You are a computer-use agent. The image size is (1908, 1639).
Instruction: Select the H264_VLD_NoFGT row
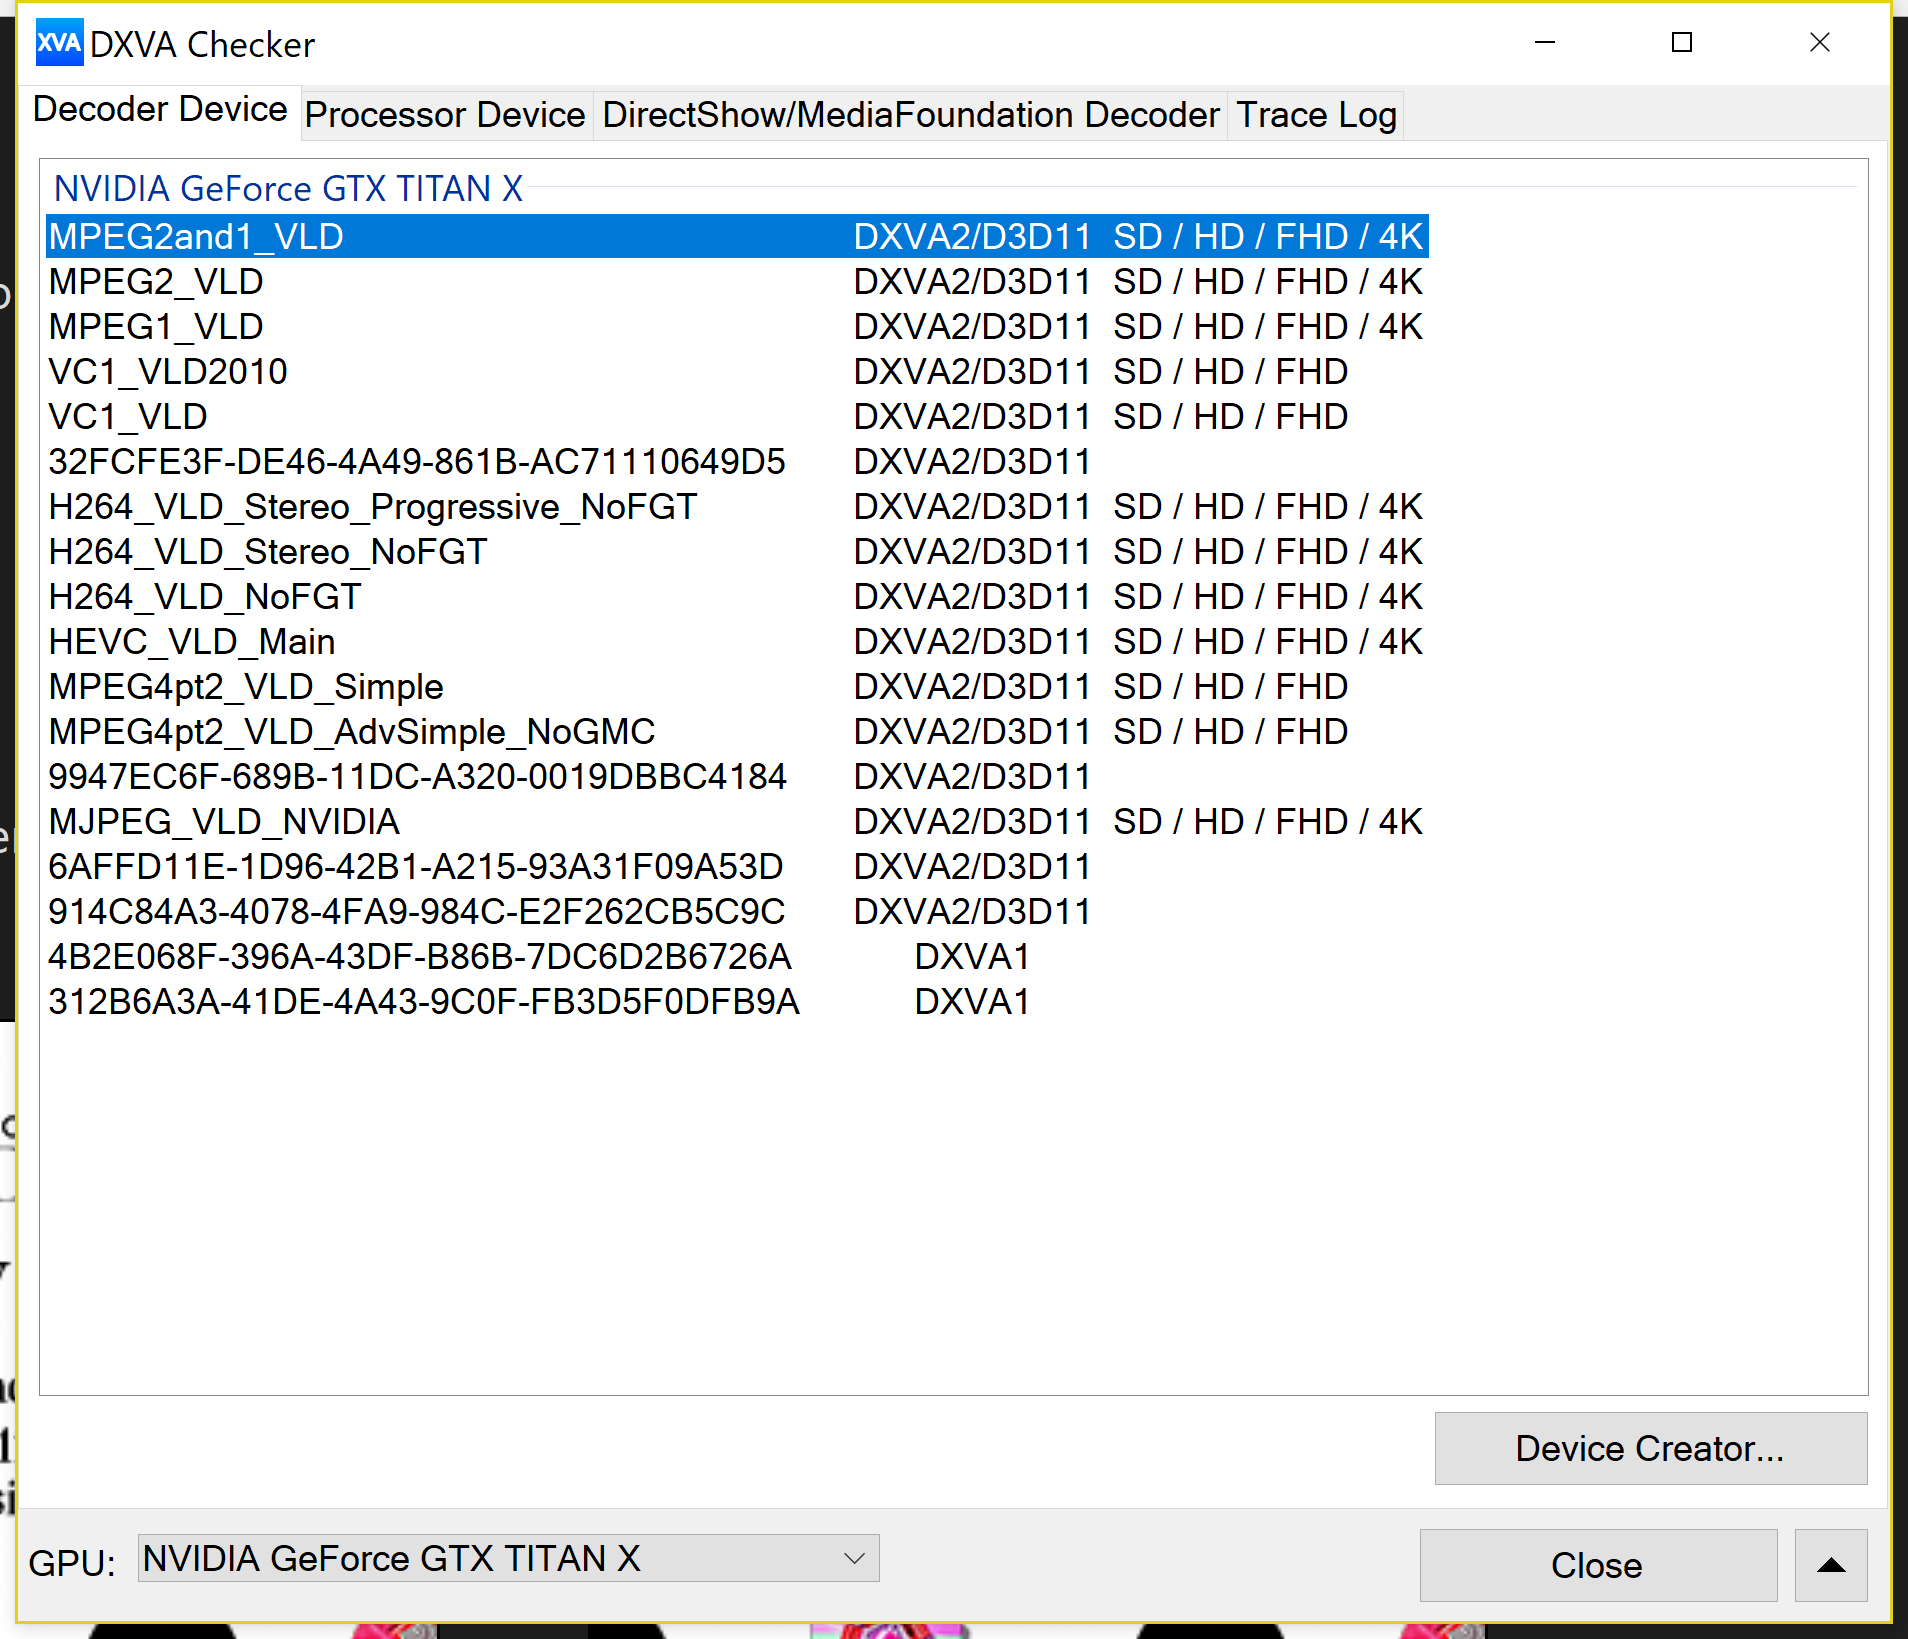[737, 597]
